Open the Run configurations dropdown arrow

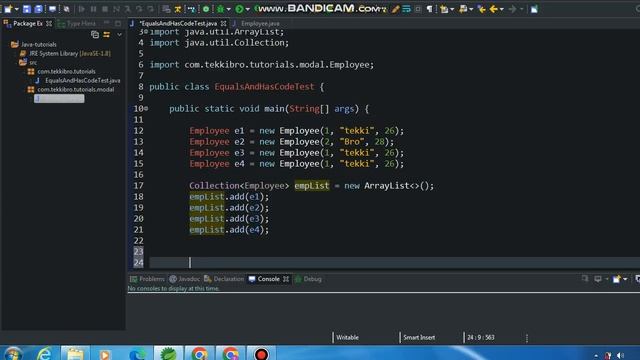(x=247, y=9)
